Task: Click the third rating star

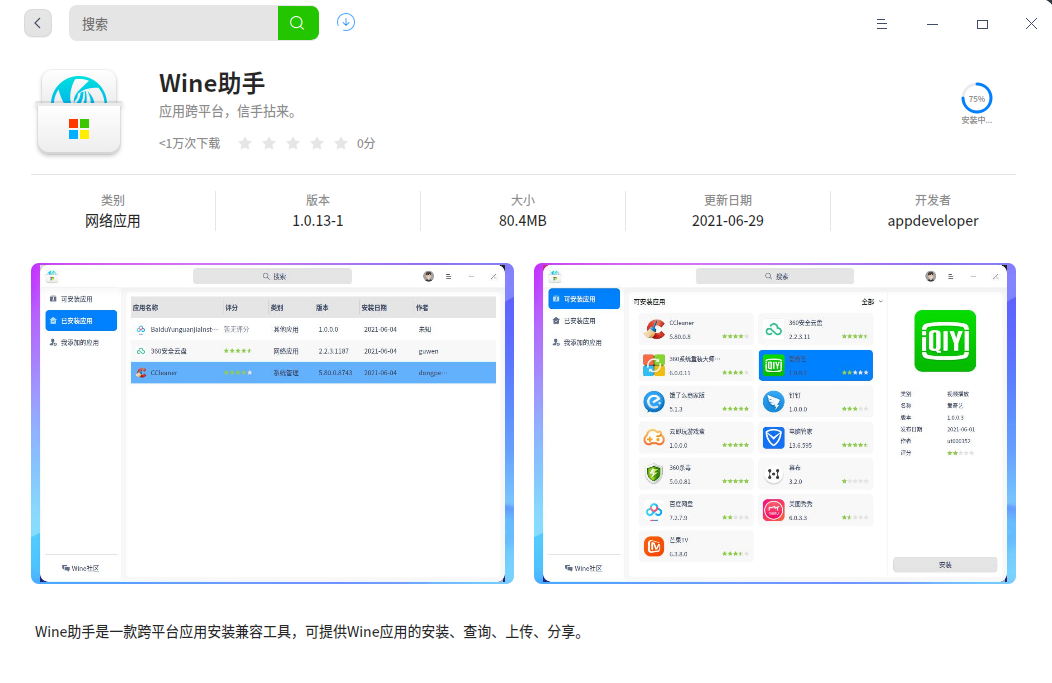Action: (x=293, y=143)
